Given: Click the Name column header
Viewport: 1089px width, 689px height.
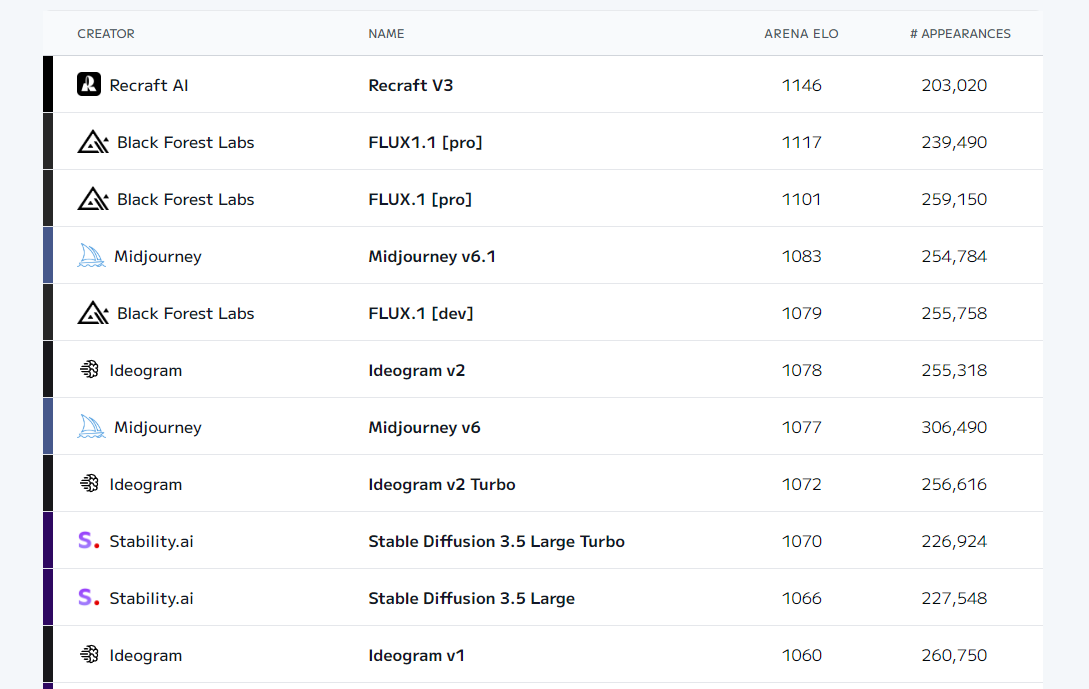Looking at the screenshot, I should point(386,34).
